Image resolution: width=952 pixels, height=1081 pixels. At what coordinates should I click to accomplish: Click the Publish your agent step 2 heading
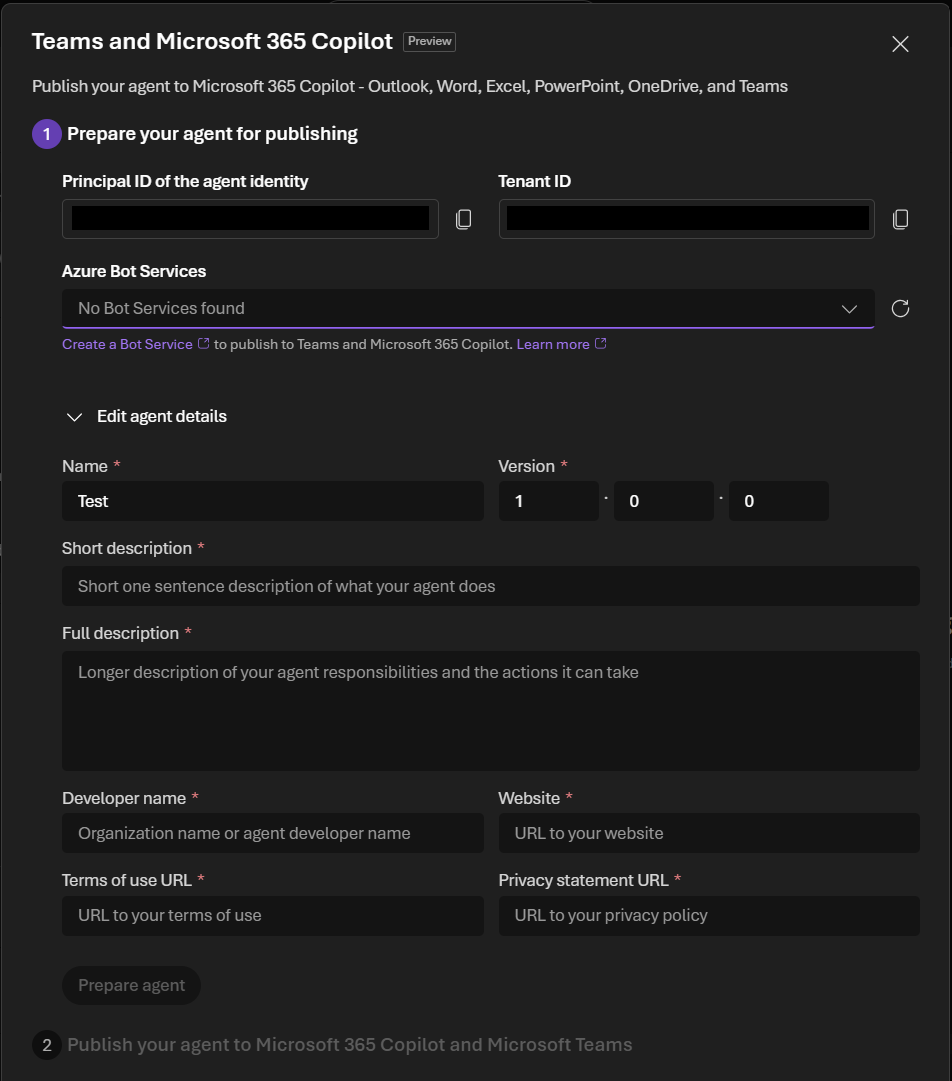[x=350, y=1044]
